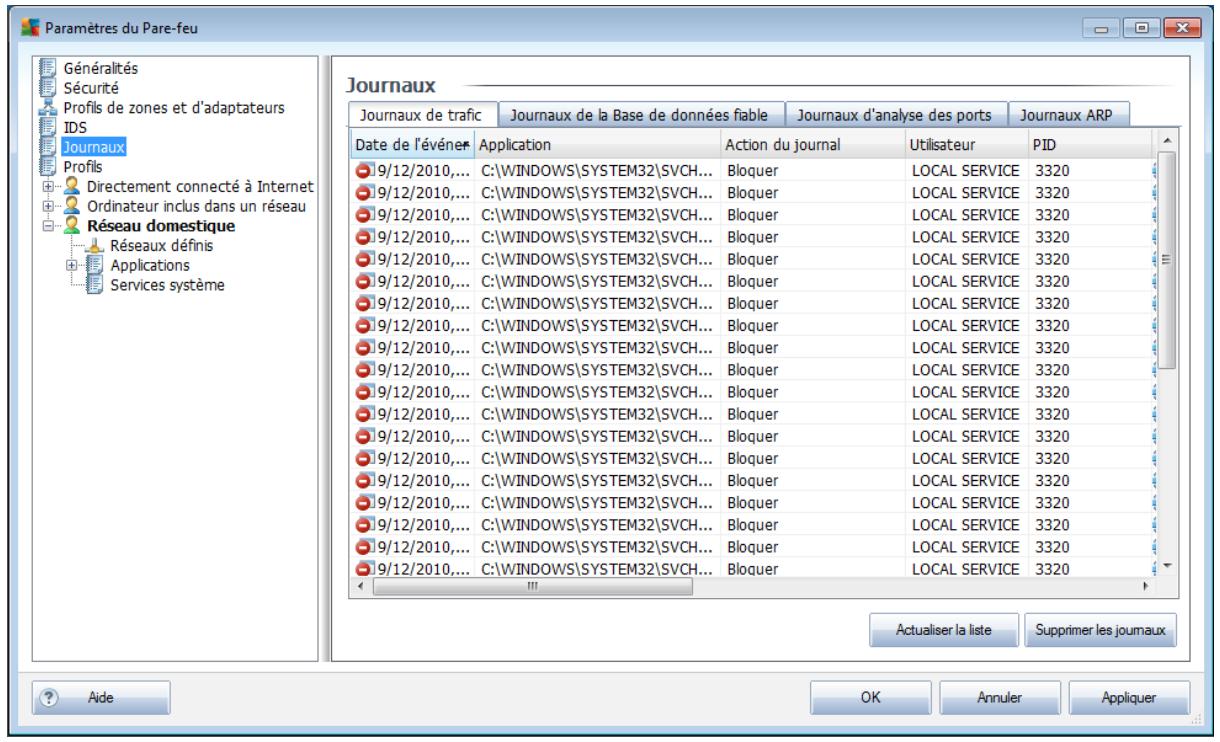Image resolution: width=1220 pixels, height=742 pixels.
Task: Open Journaux de la Base de données fiable tab
Action: pyautogui.click(x=640, y=115)
